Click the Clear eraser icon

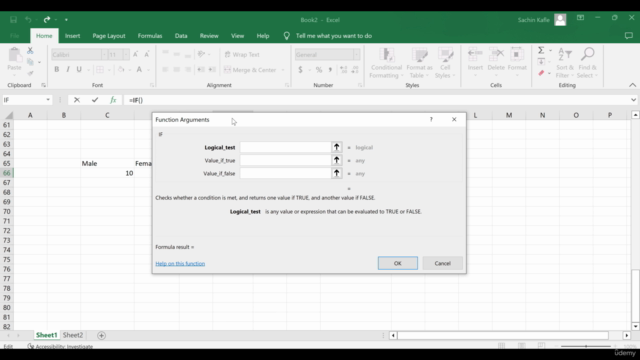[541, 73]
